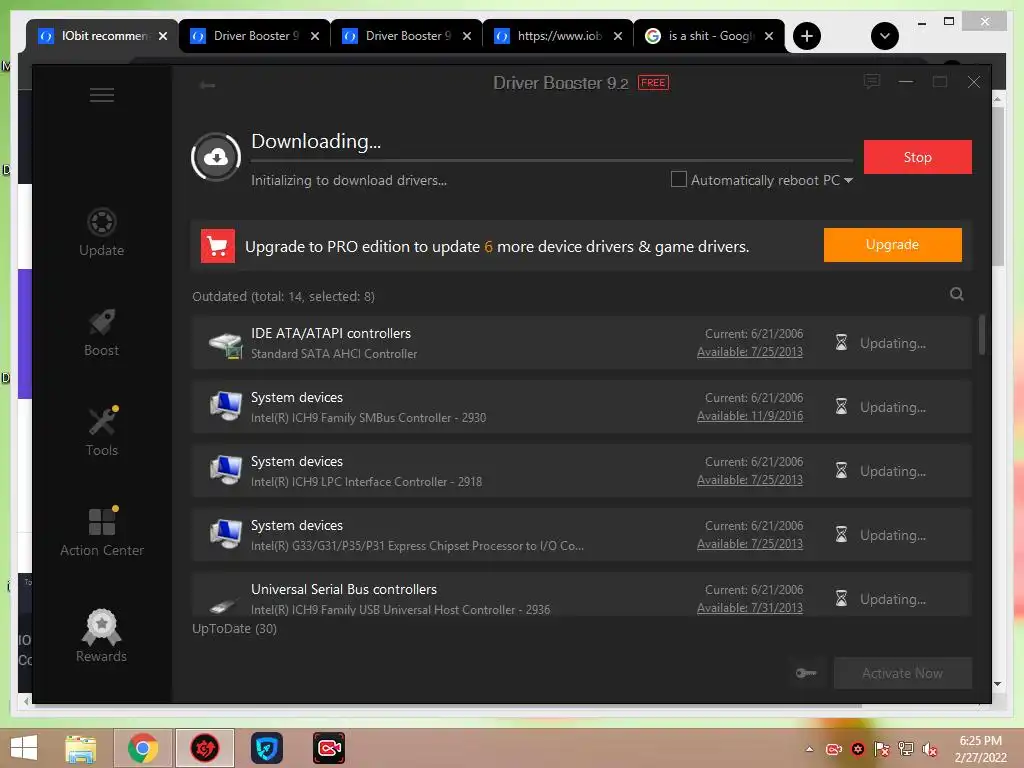Viewport: 1024px width, 768px height.
Task: Enable Automatically reboot PC checkbox
Action: [x=679, y=179]
